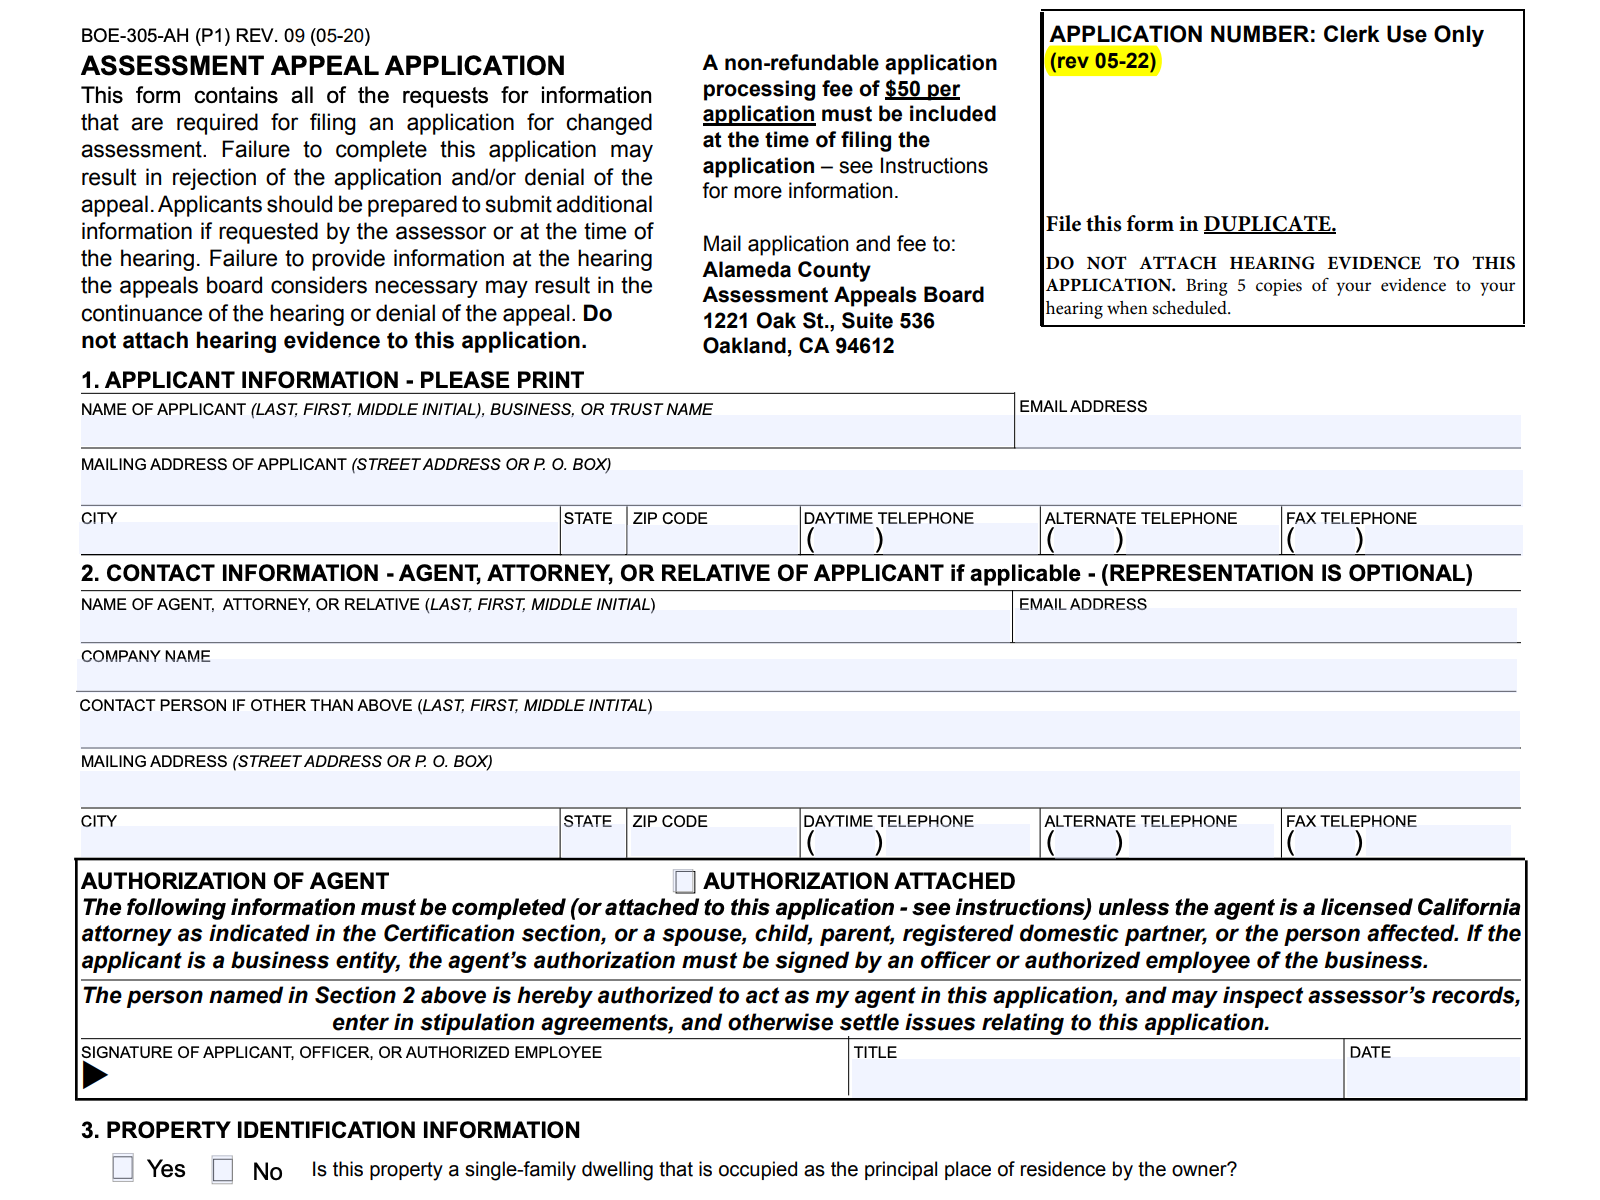Click the applicant Zip Code field
This screenshot has width=1600, height=1200.
click(x=713, y=540)
